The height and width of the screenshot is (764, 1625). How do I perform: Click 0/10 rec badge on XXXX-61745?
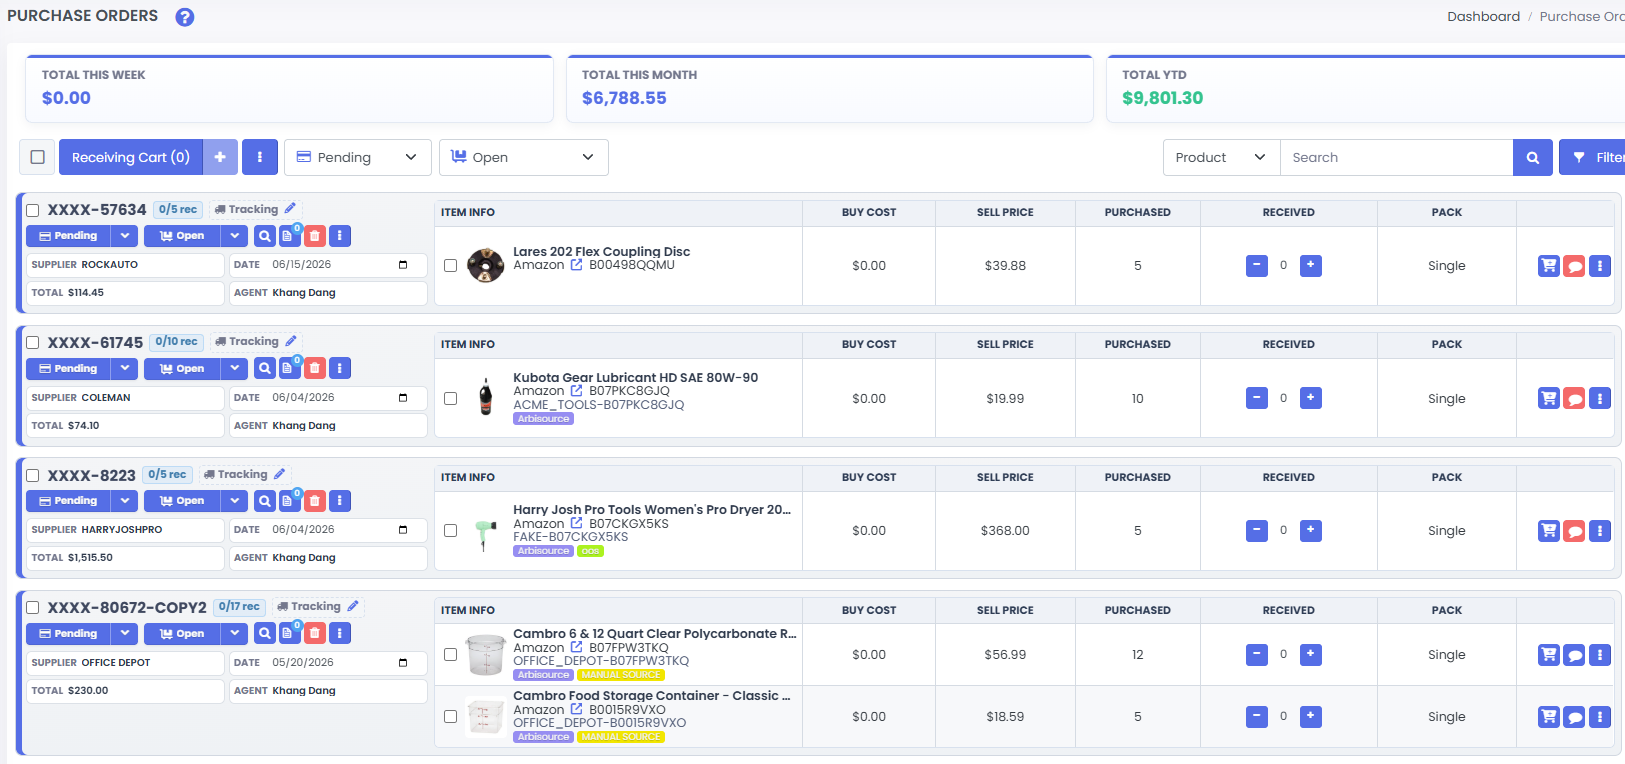pyautogui.click(x=176, y=342)
